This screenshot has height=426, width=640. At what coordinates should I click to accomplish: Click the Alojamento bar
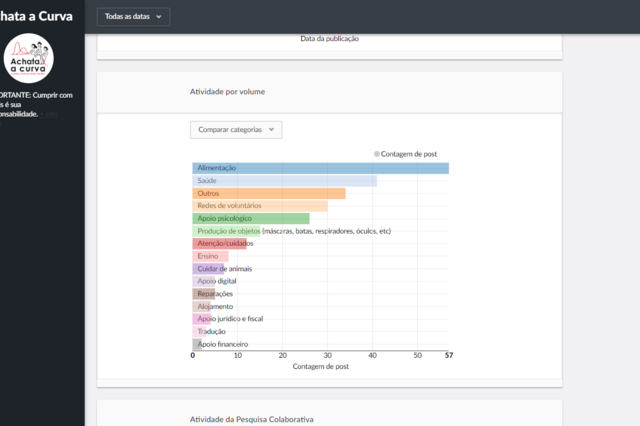point(201,306)
